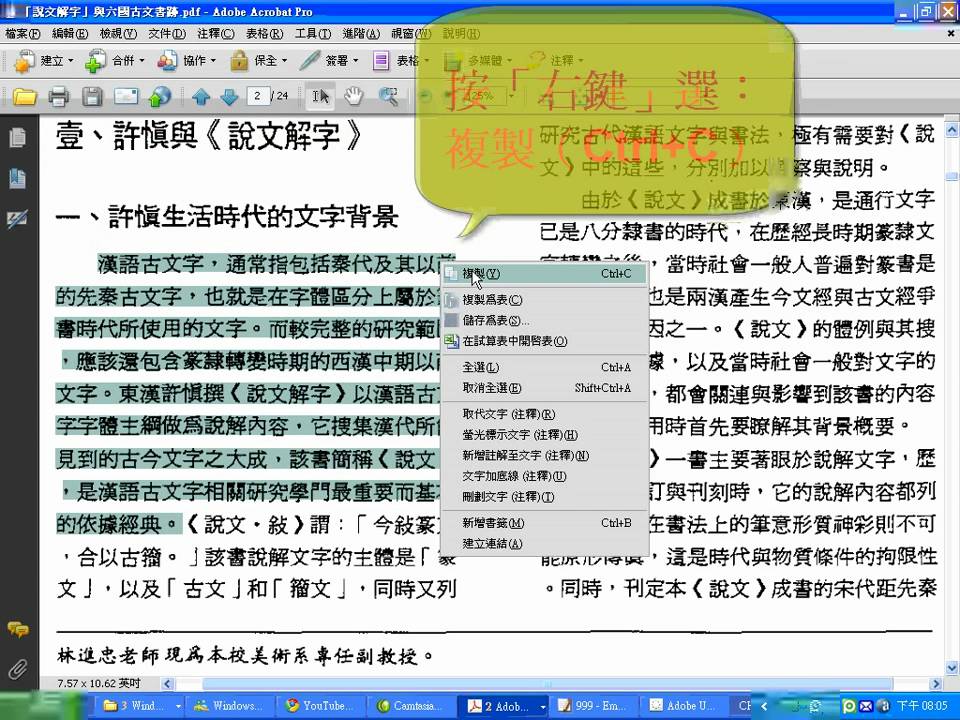The height and width of the screenshot is (720, 960).
Task: Open the Pages panel in the sidebar
Action: point(18,138)
